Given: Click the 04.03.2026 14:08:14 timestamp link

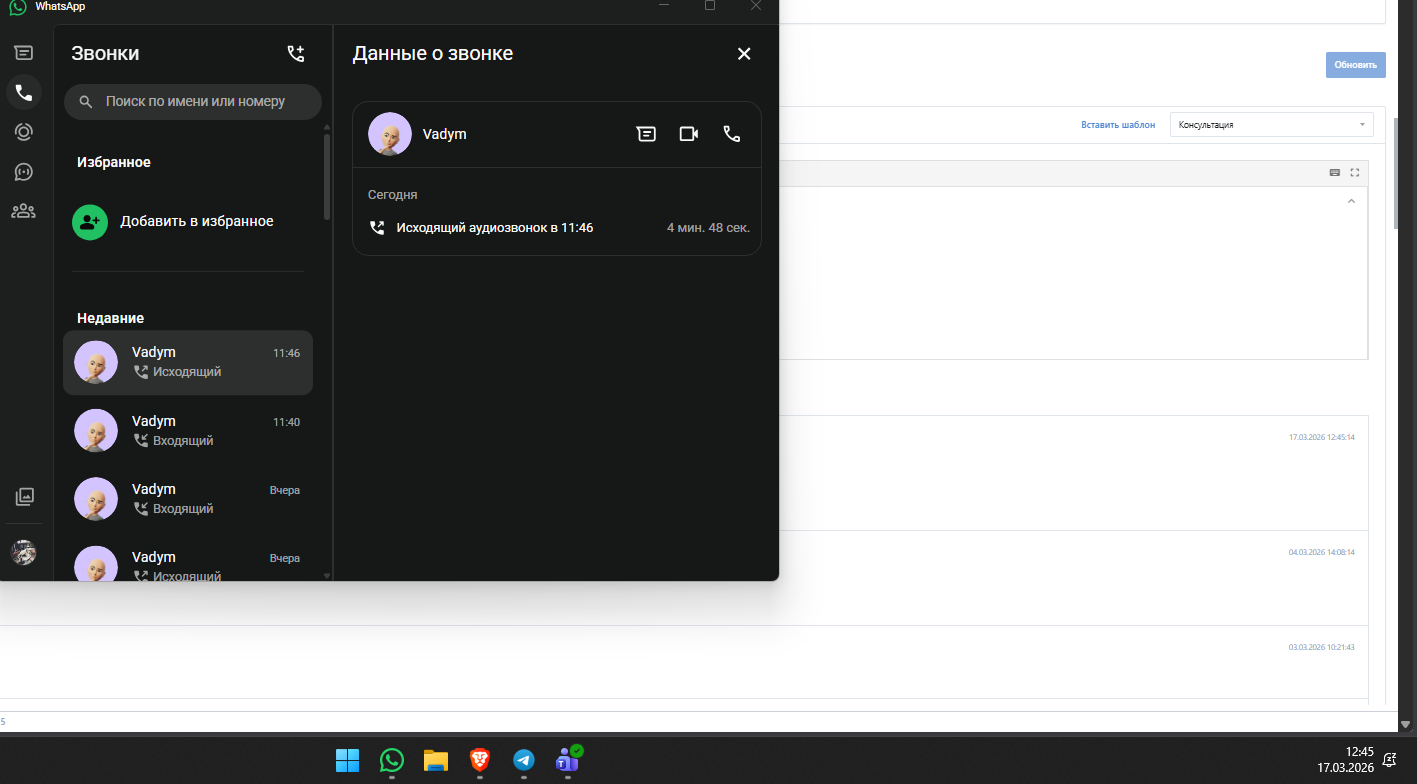Looking at the screenshot, I should pyautogui.click(x=1322, y=552).
